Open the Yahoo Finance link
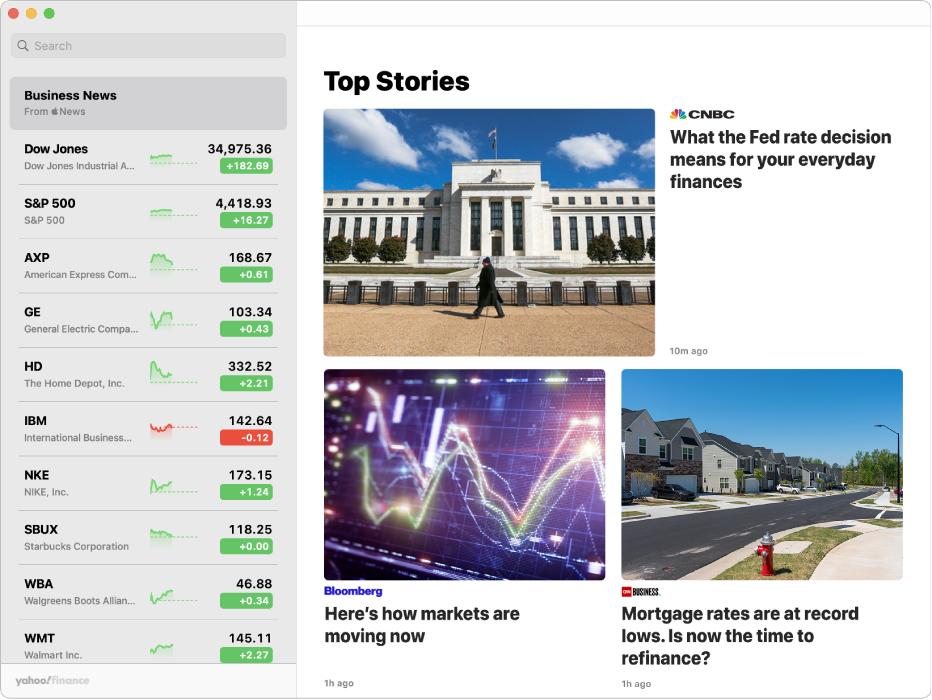Screen dimensions: 932x700 click(x=52, y=680)
